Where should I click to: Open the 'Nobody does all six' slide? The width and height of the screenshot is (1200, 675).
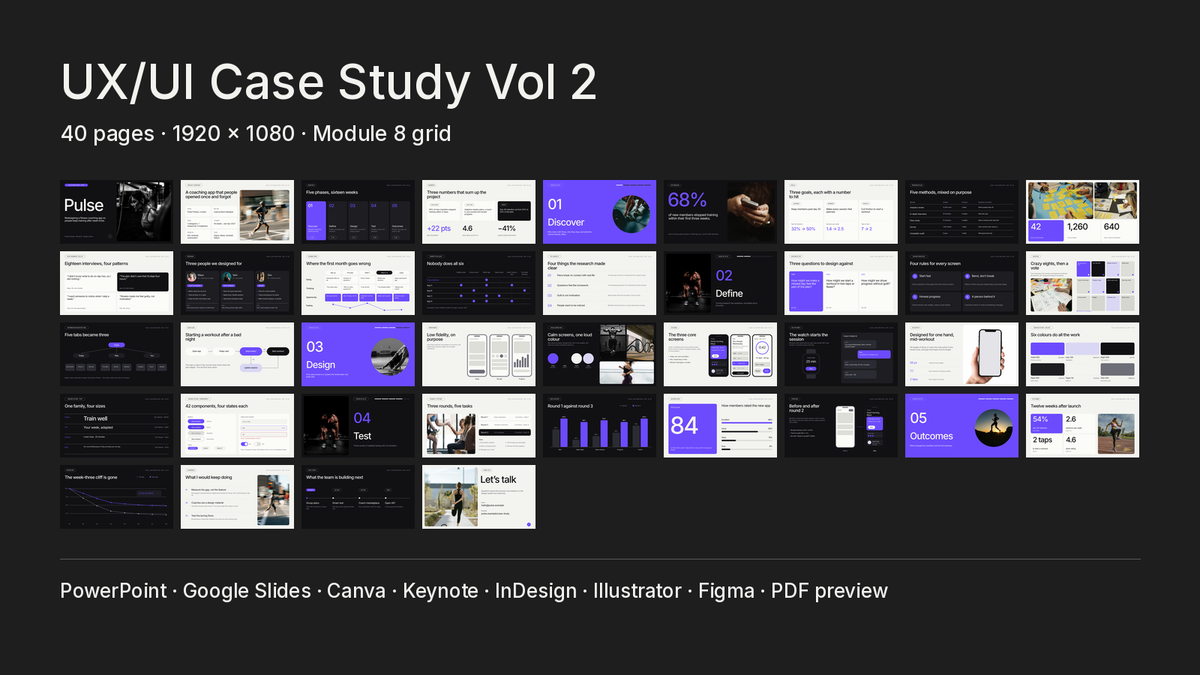tap(479, 283)
